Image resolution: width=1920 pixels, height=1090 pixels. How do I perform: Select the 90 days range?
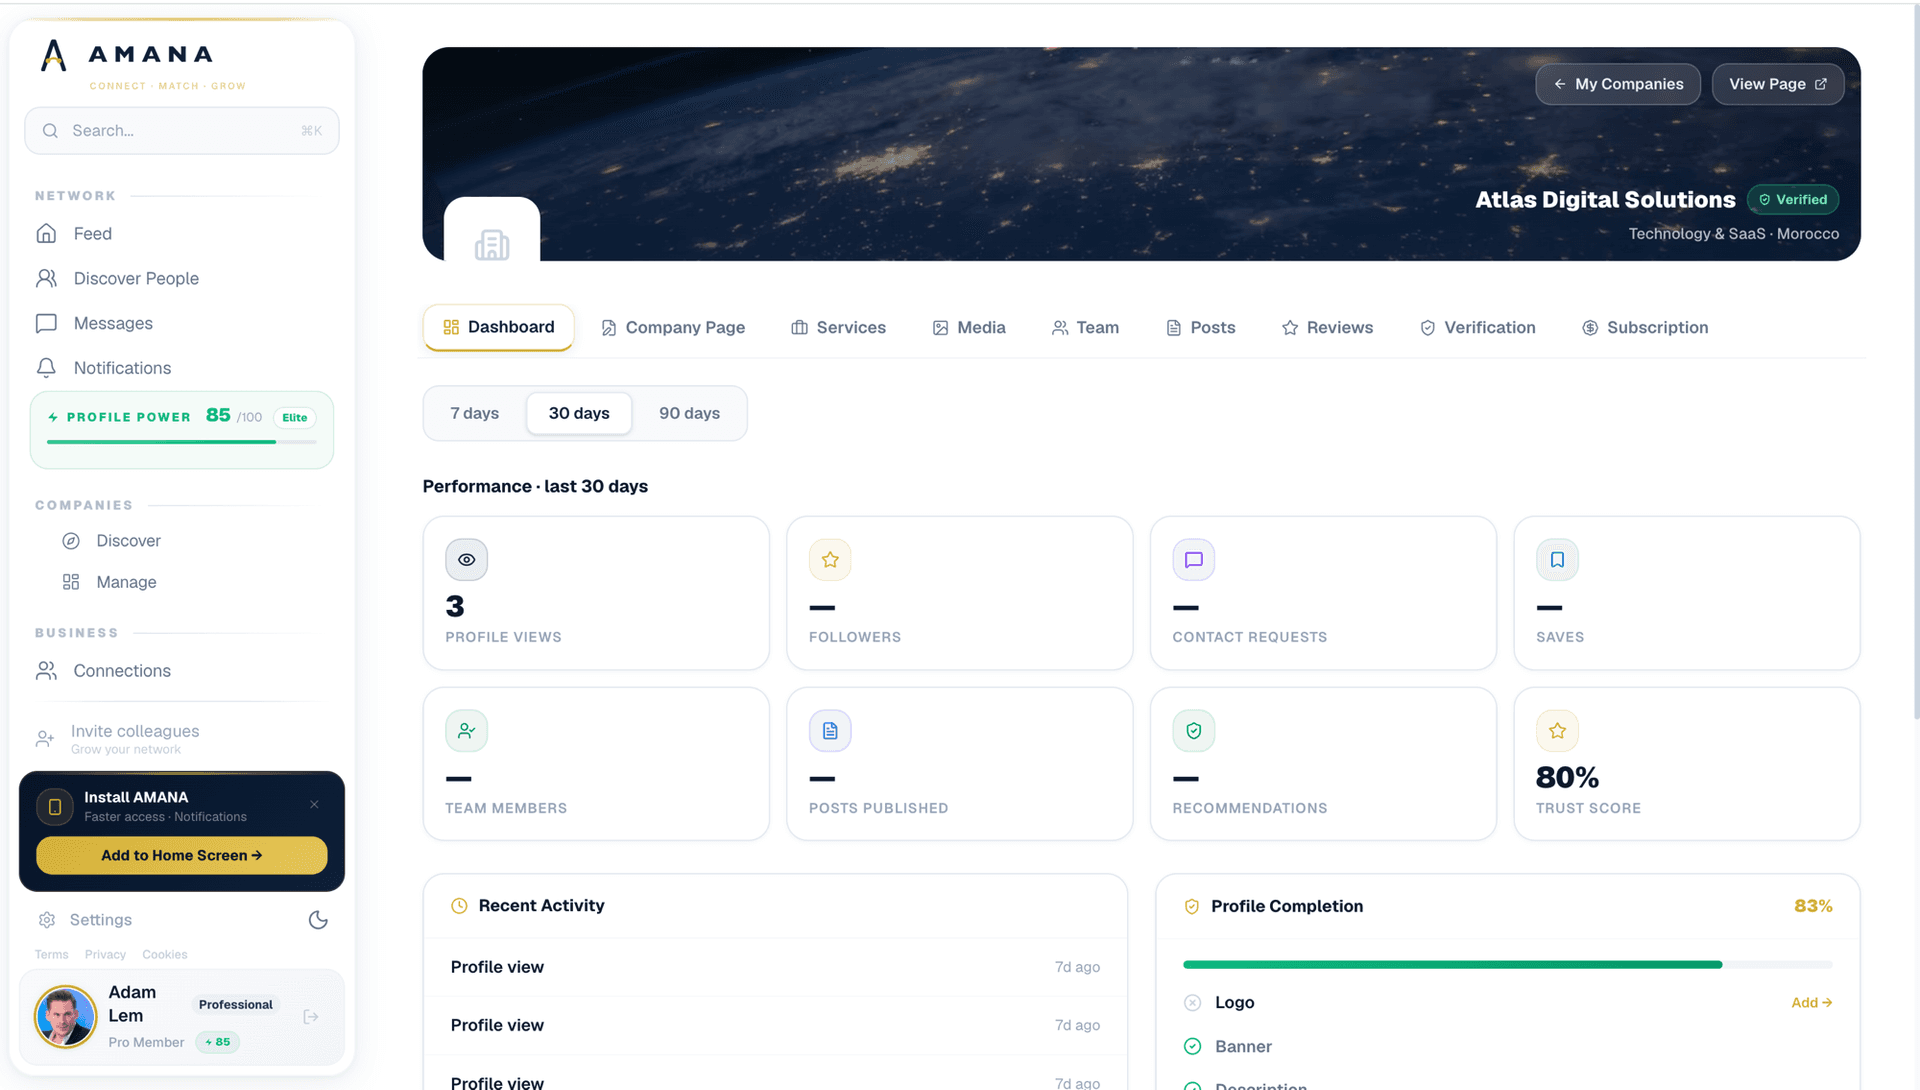pos(689,414)
